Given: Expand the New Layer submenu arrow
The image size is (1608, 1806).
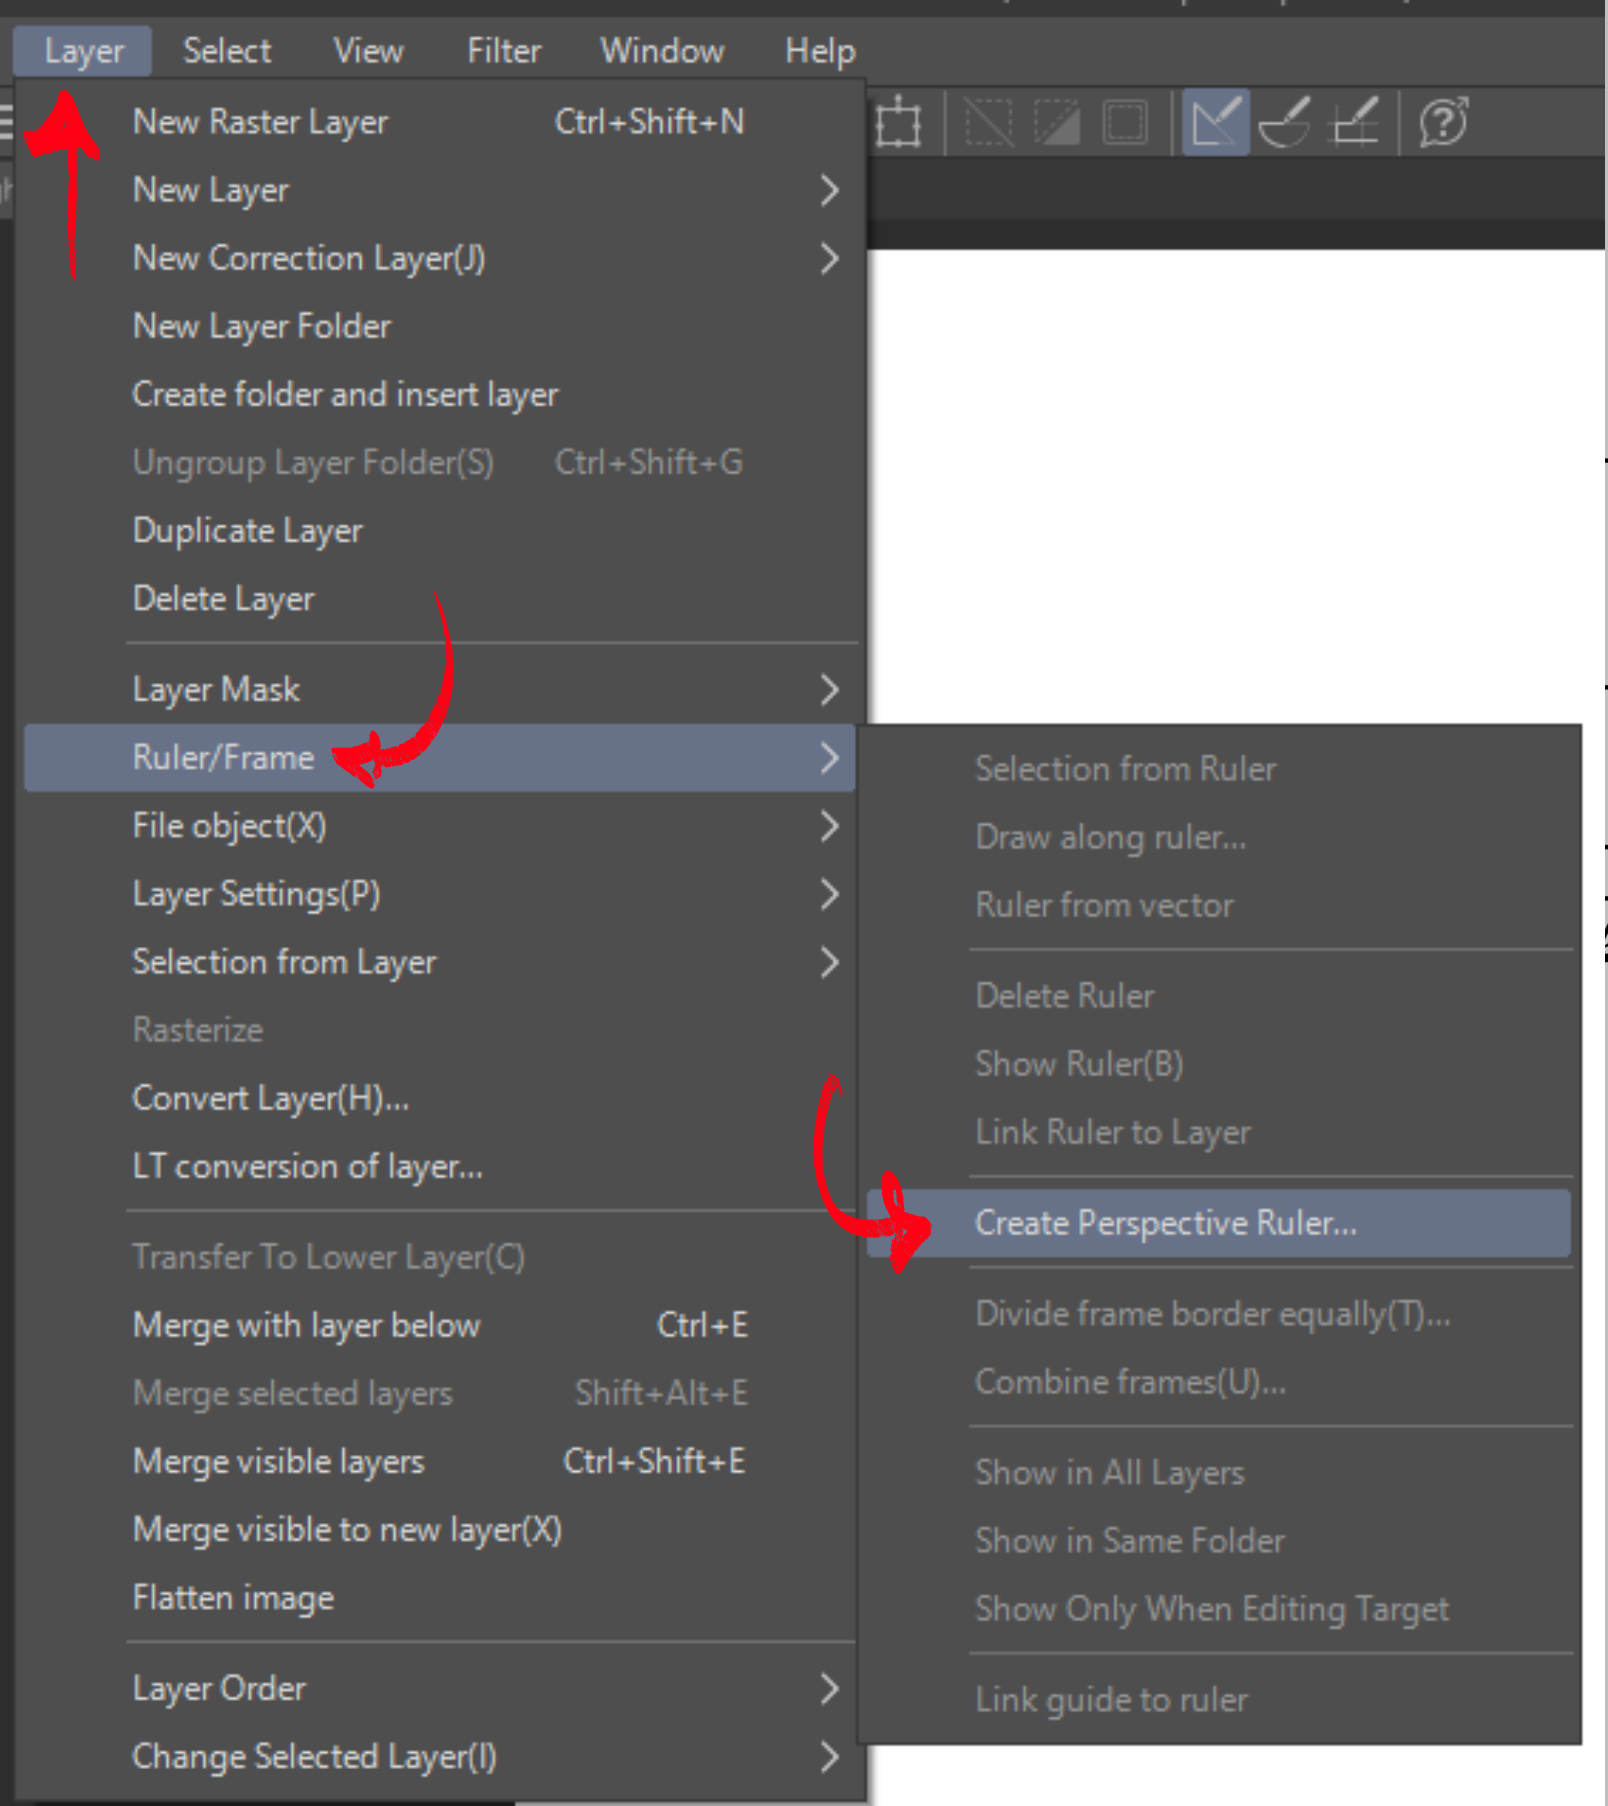Looking at the screenshot, I should click(828, 190).
